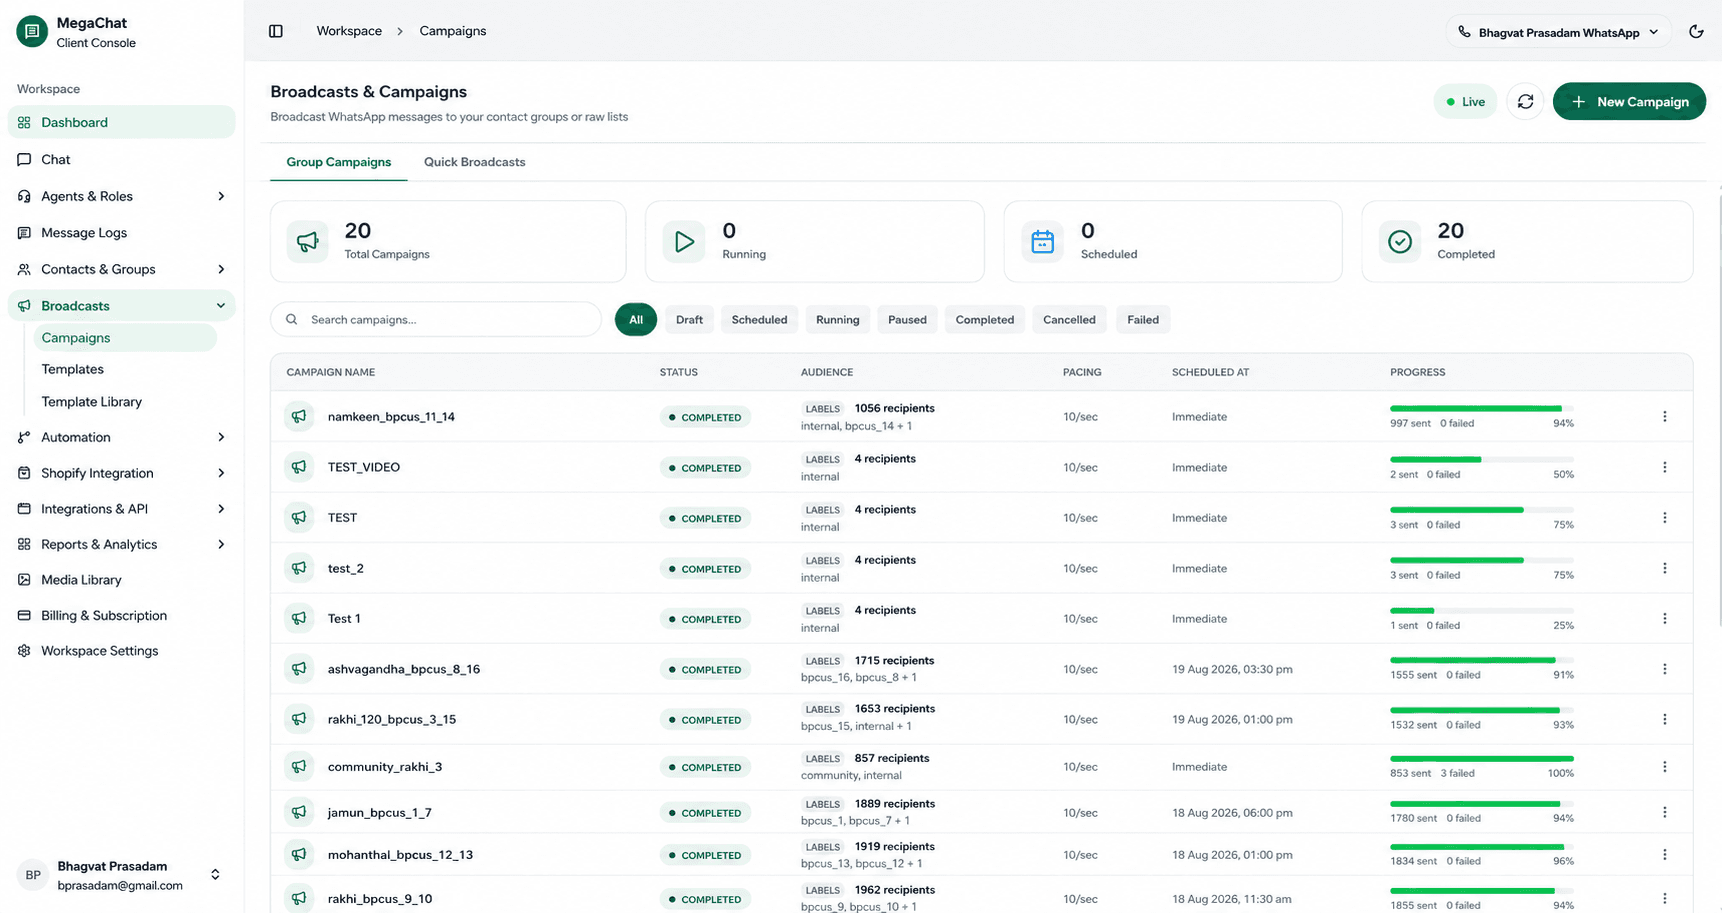The height and width of the screenshot is (913, 1722).
Task: Open the Bhagvat Prasadam user menu
Action: point(122,875)
